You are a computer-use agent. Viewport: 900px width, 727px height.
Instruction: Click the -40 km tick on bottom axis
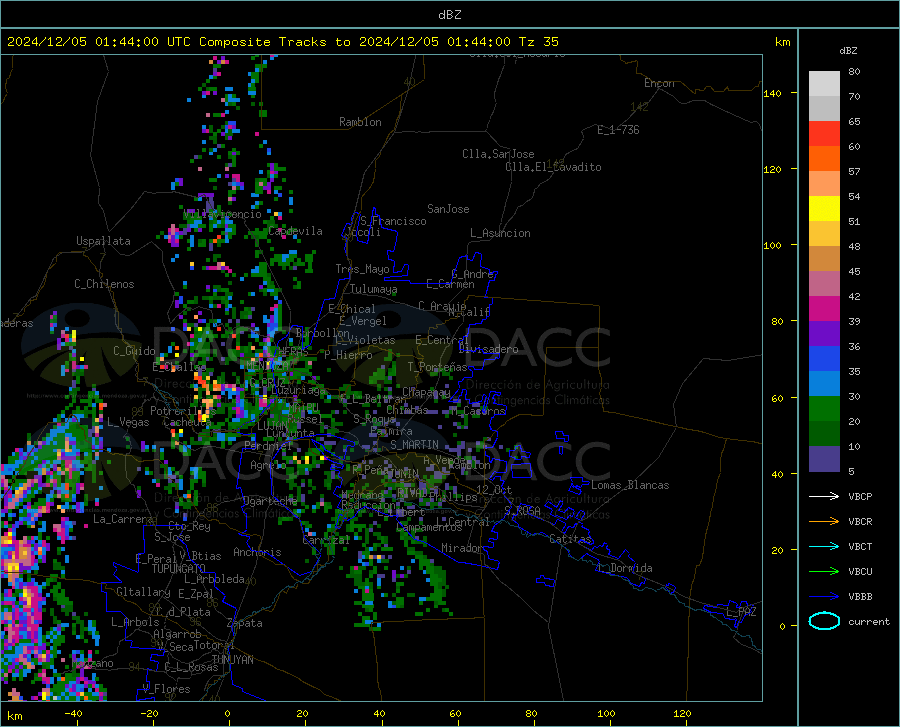tap(73, 713)
